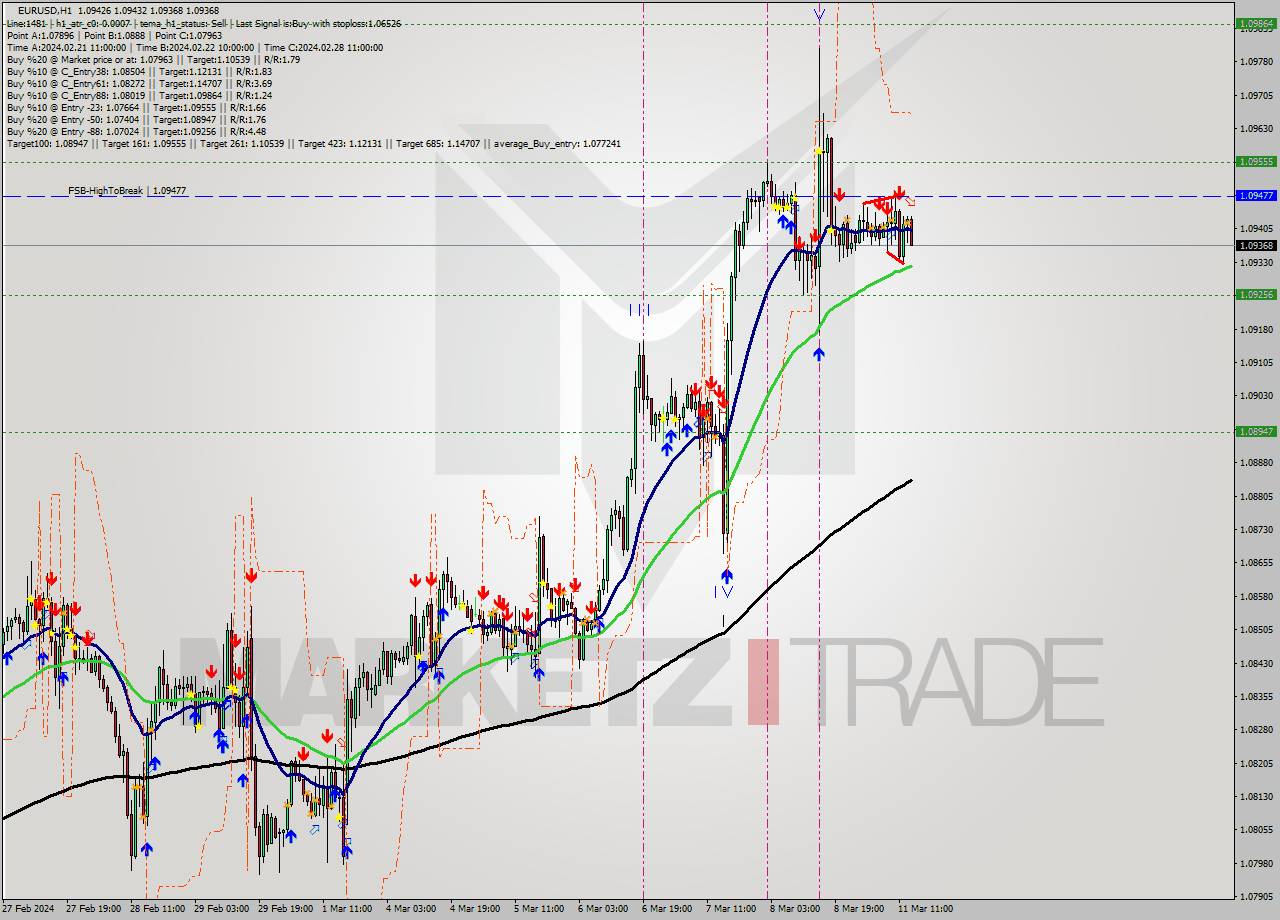Click the '4 Mar 03:00' time axis label

pos(411,909)
